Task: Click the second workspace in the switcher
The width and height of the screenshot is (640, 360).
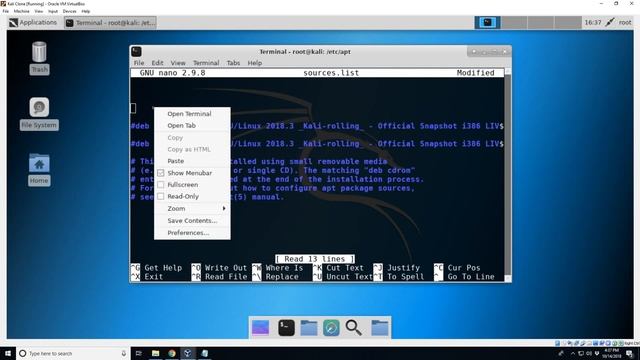Action: pyautogui.click(x=514, y=22)
